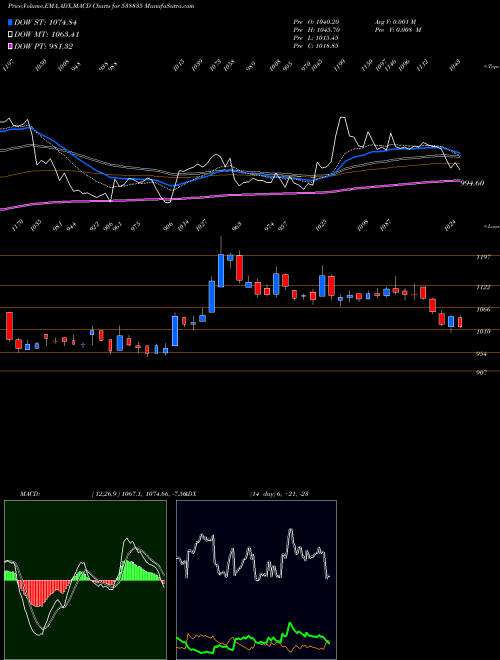Click the 1122 price axis label

(x=483, y=287)
